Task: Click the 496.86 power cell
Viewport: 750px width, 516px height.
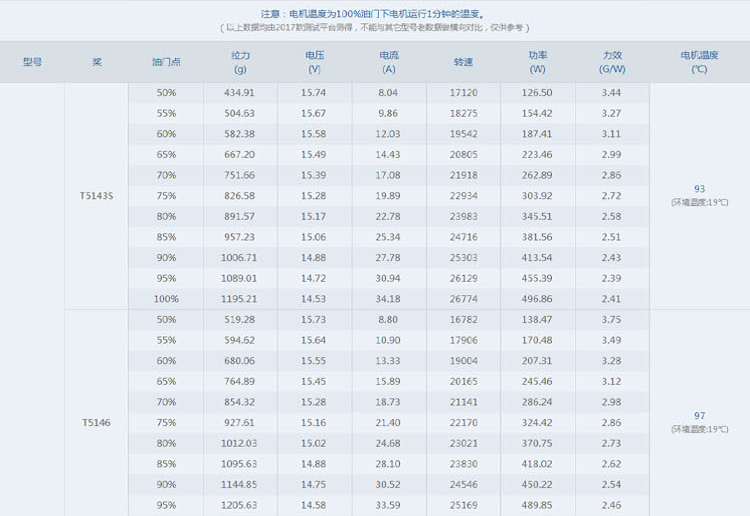Action: [537, 298]
